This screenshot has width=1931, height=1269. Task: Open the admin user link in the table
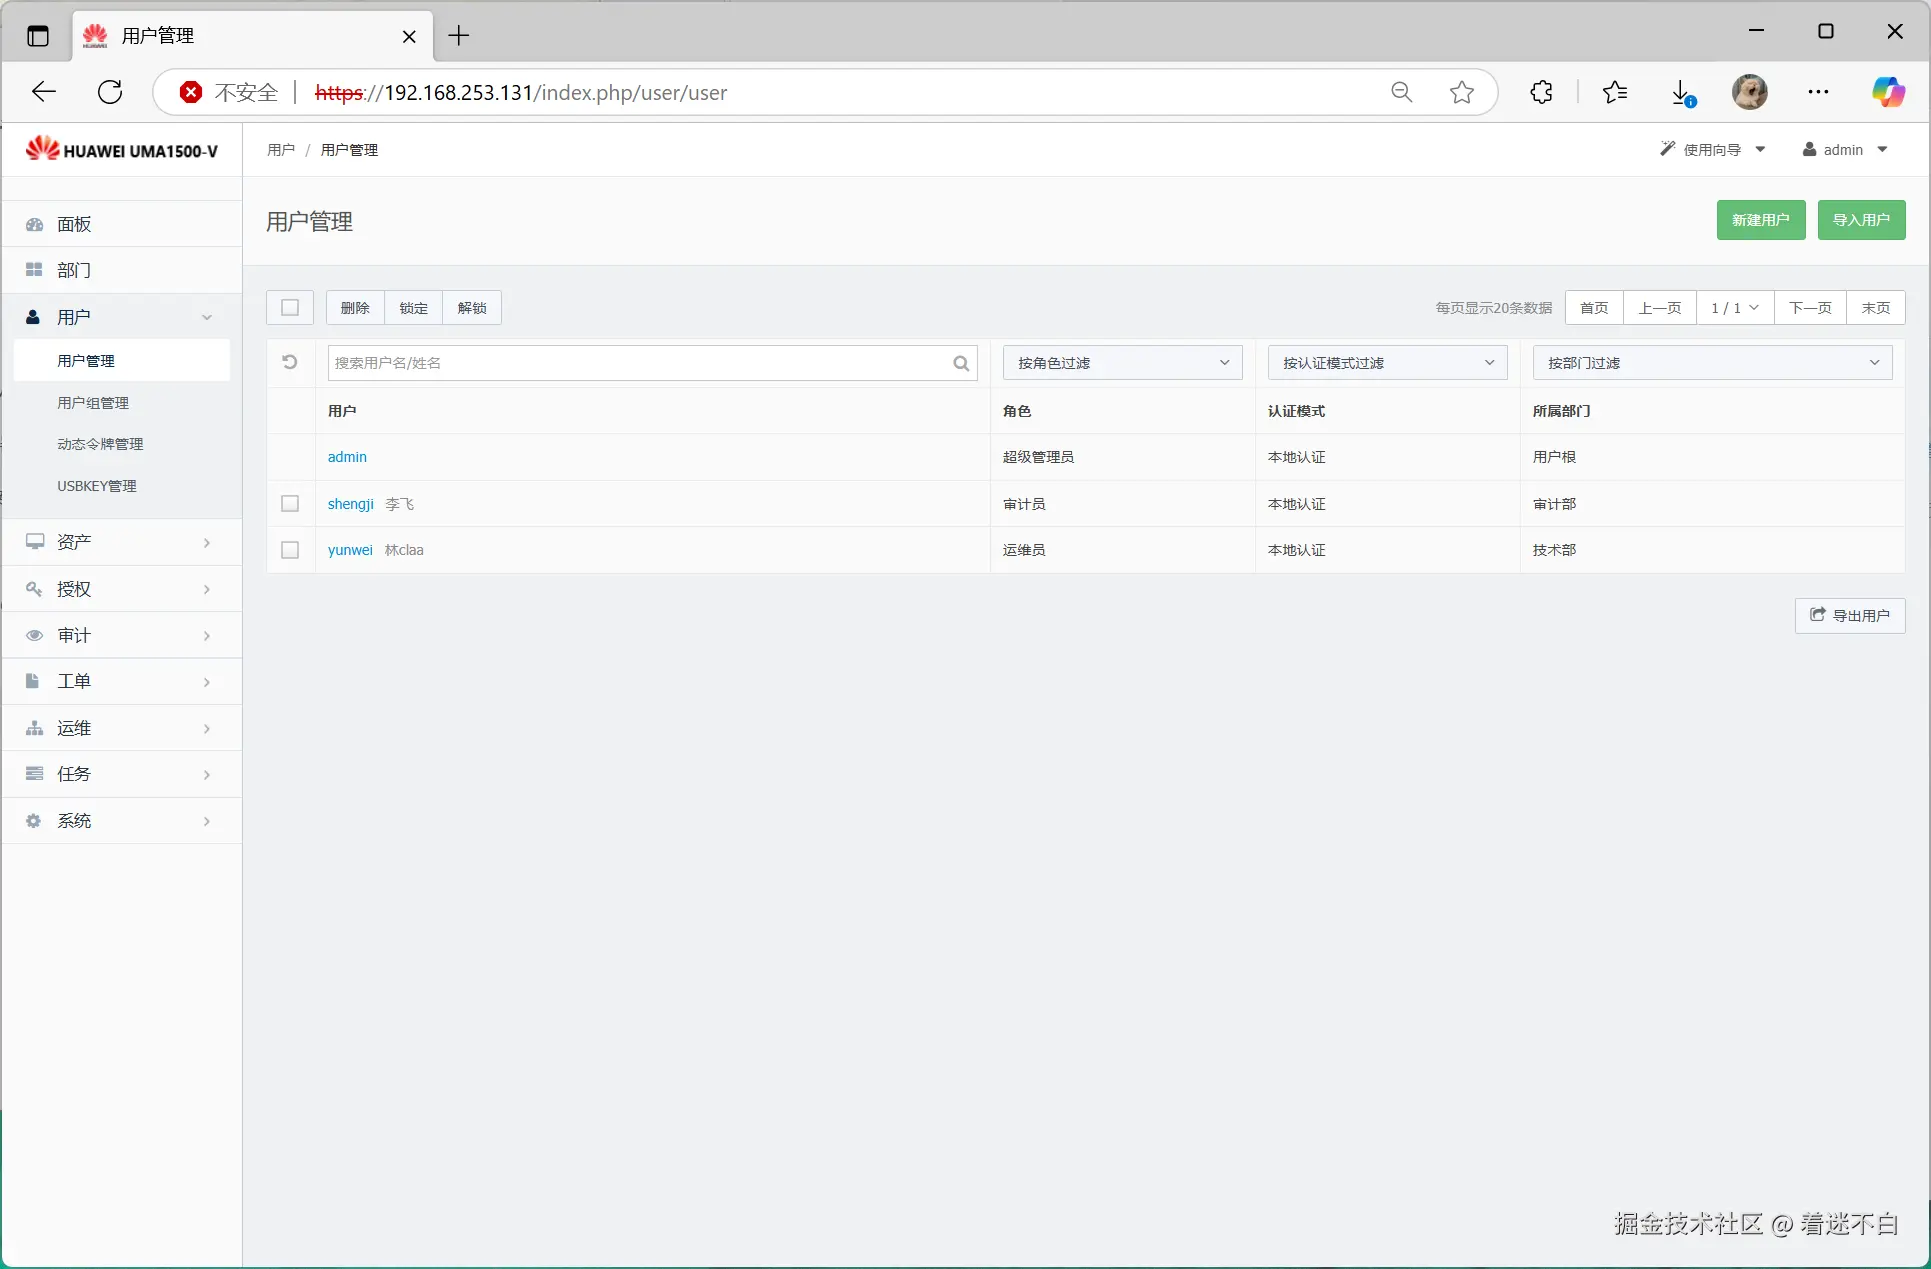[347, 457]
